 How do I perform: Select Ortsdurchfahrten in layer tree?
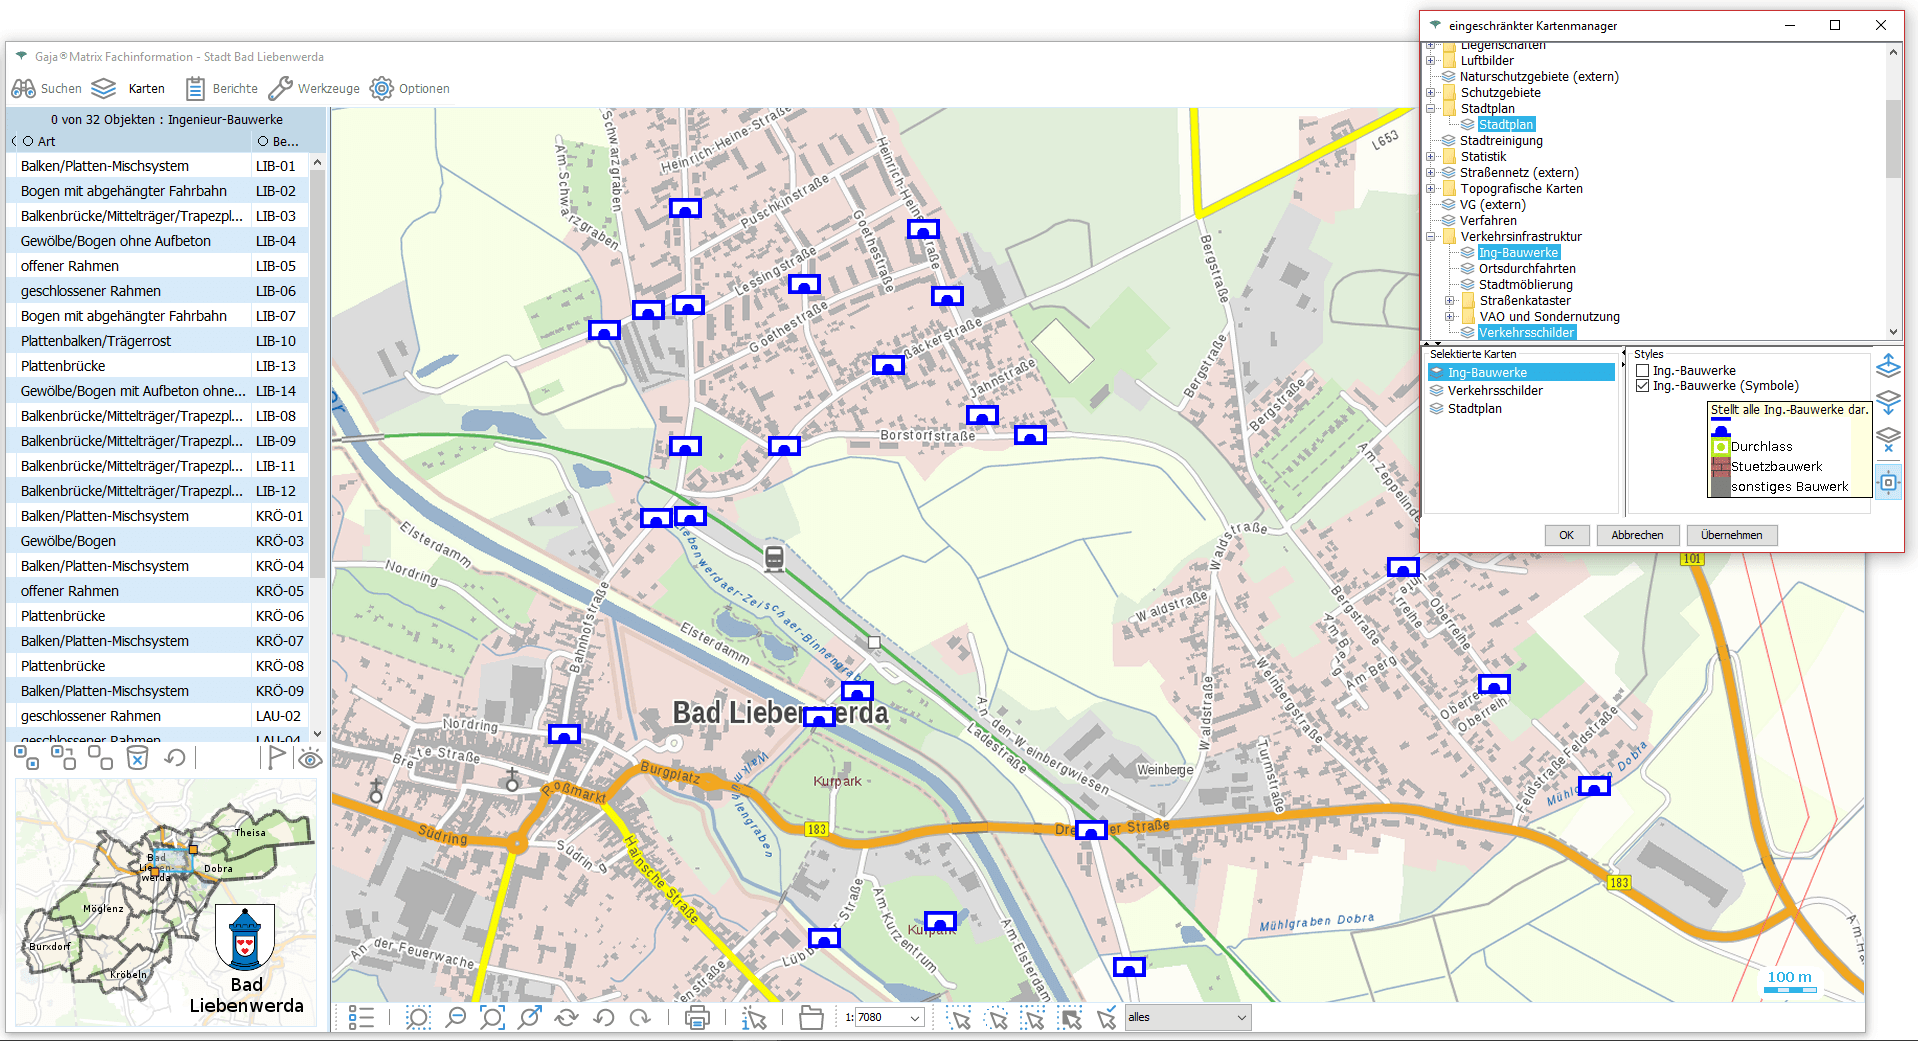tap(1526, 269)
